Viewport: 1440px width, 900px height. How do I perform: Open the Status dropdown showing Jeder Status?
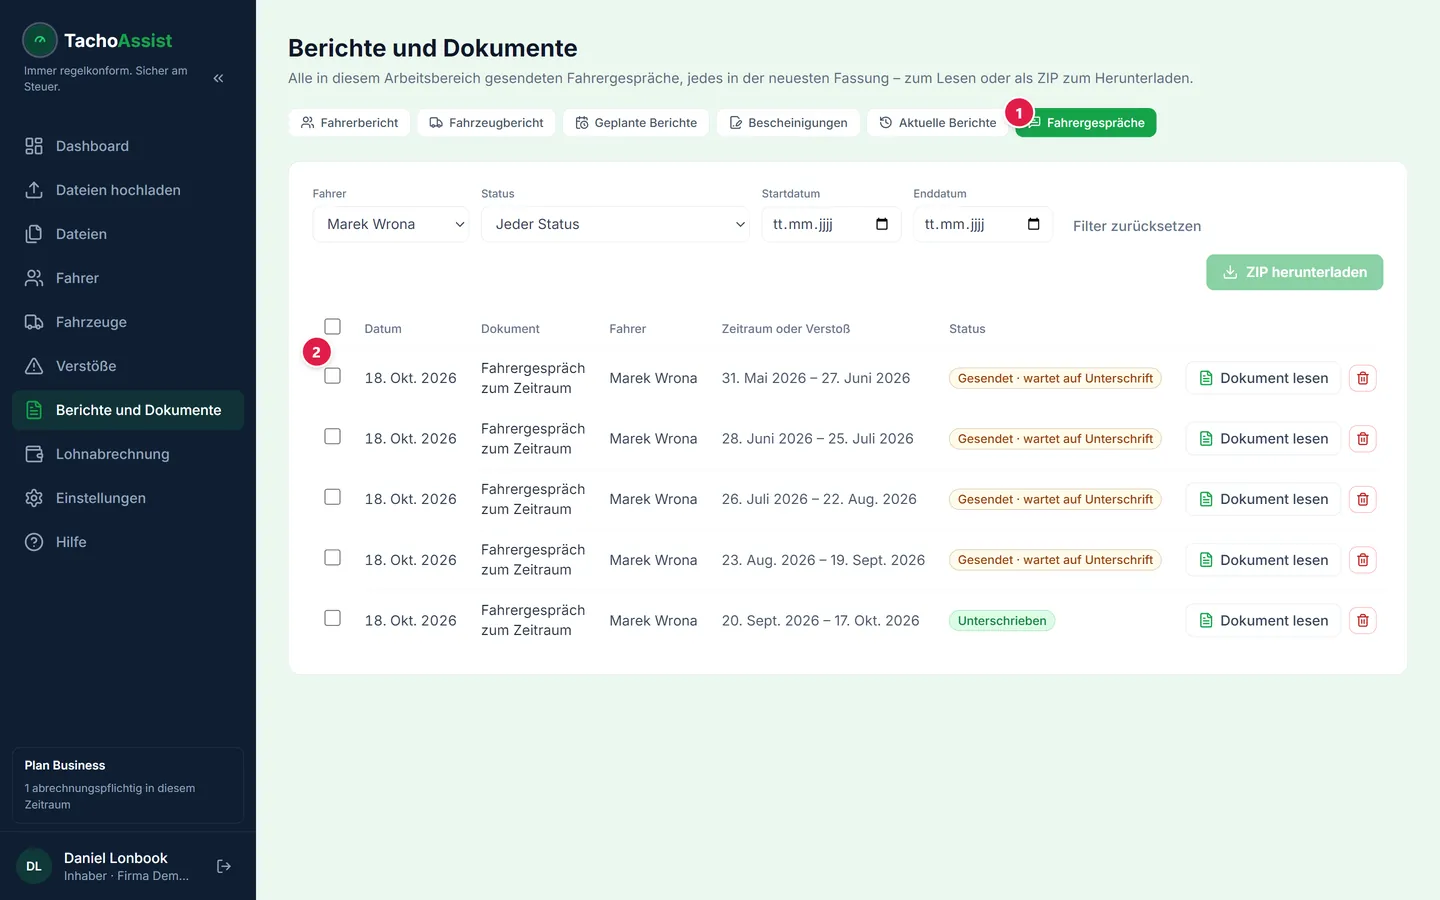pyautogui.click(x=615, y=224)
